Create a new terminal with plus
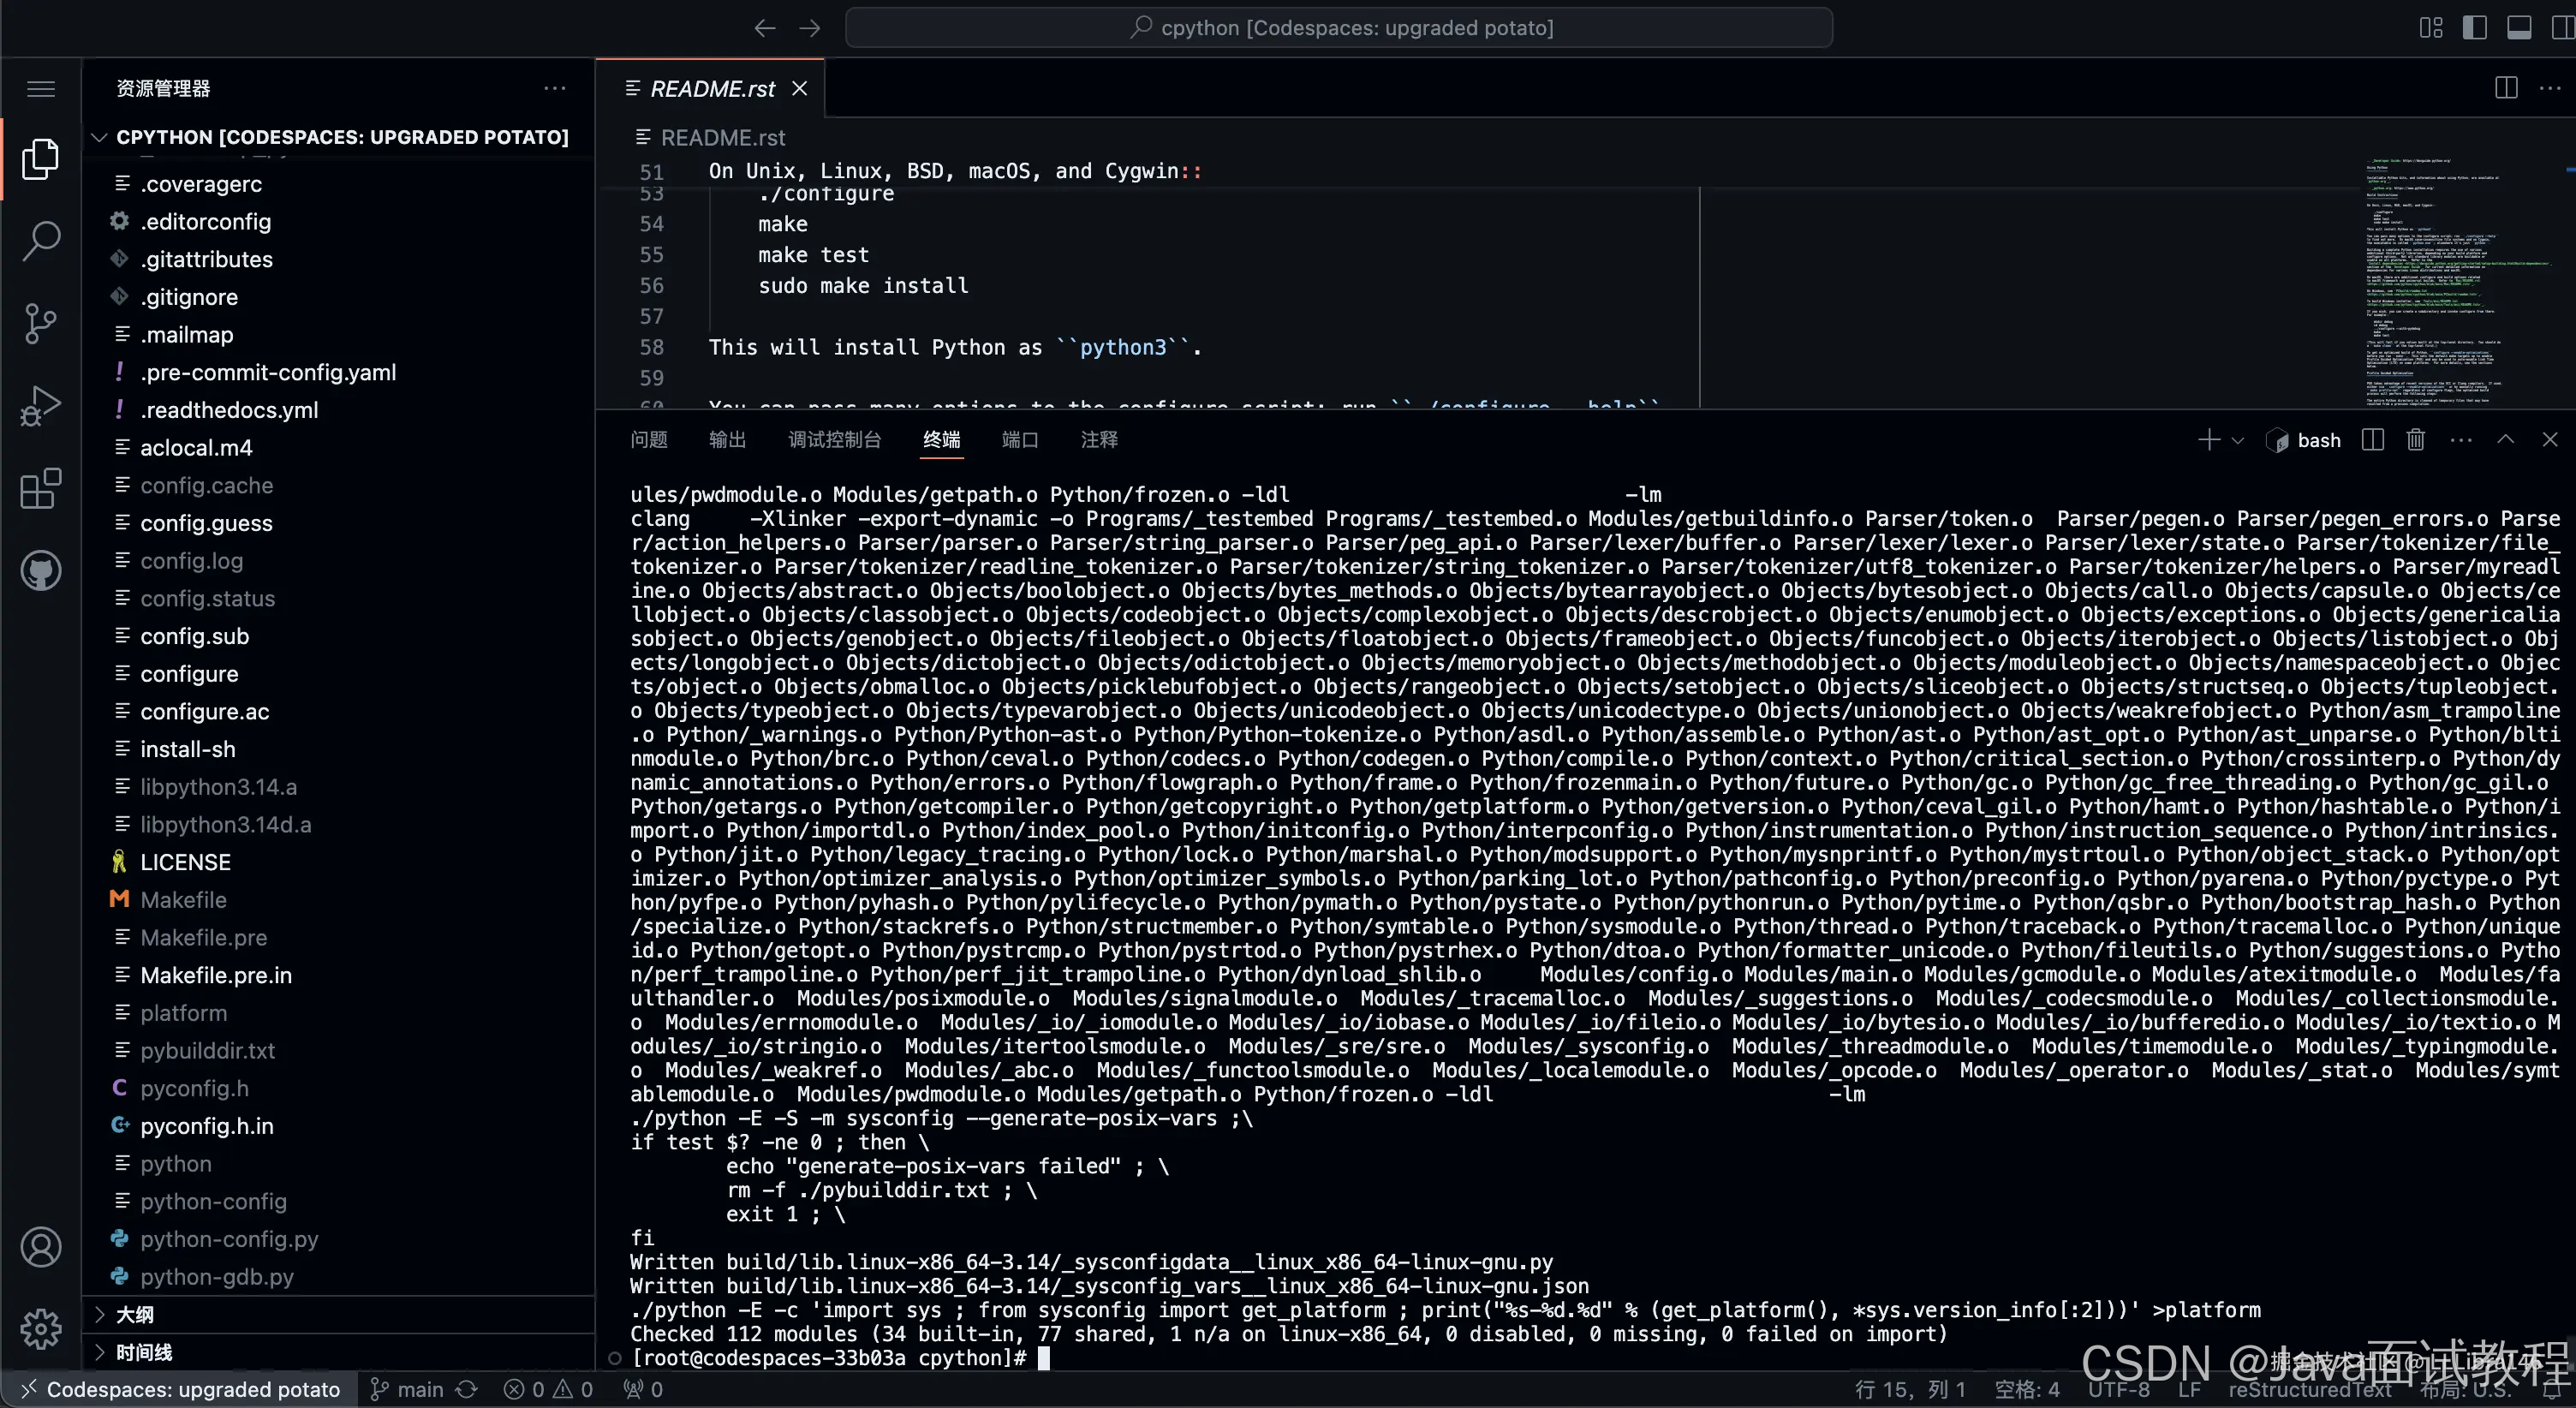This screenshot has height=1408, width=2576. (x=2209, y=440)
